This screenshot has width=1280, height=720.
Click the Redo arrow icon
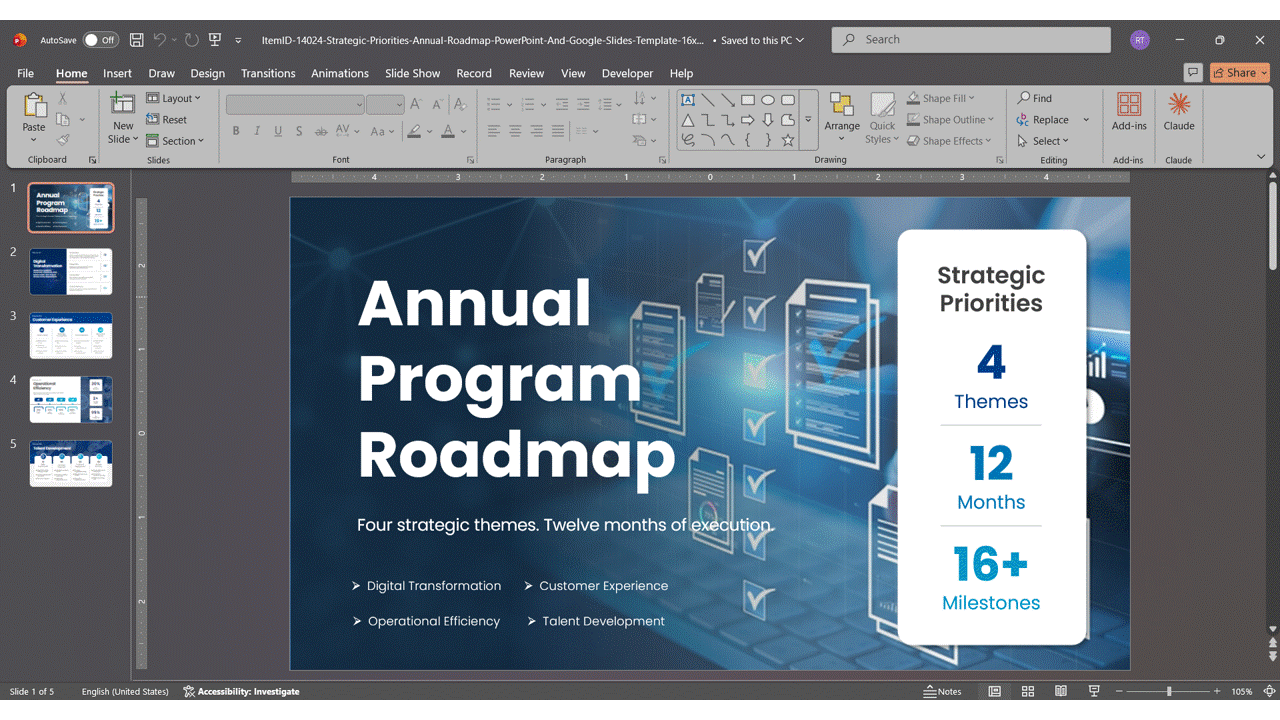click(191, 40)
